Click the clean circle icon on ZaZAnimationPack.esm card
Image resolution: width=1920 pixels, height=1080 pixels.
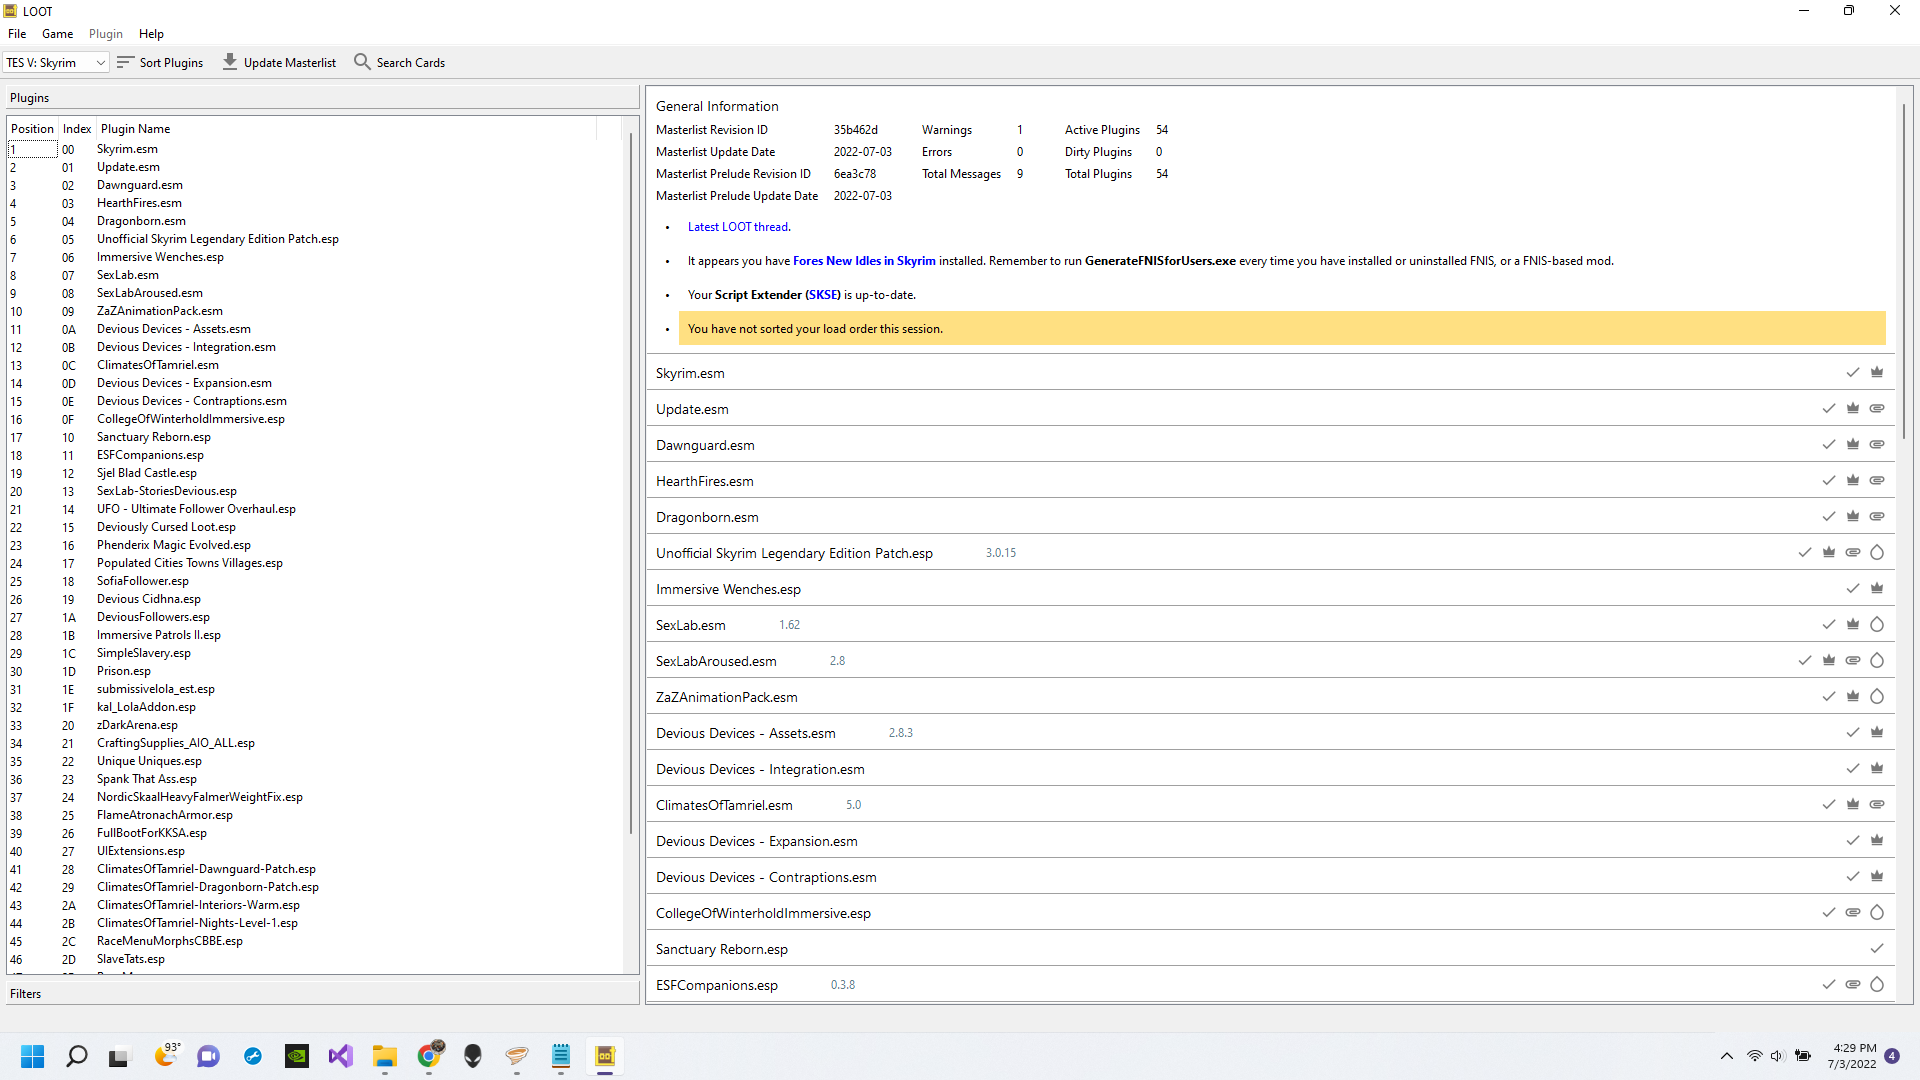click(1877, 697)
